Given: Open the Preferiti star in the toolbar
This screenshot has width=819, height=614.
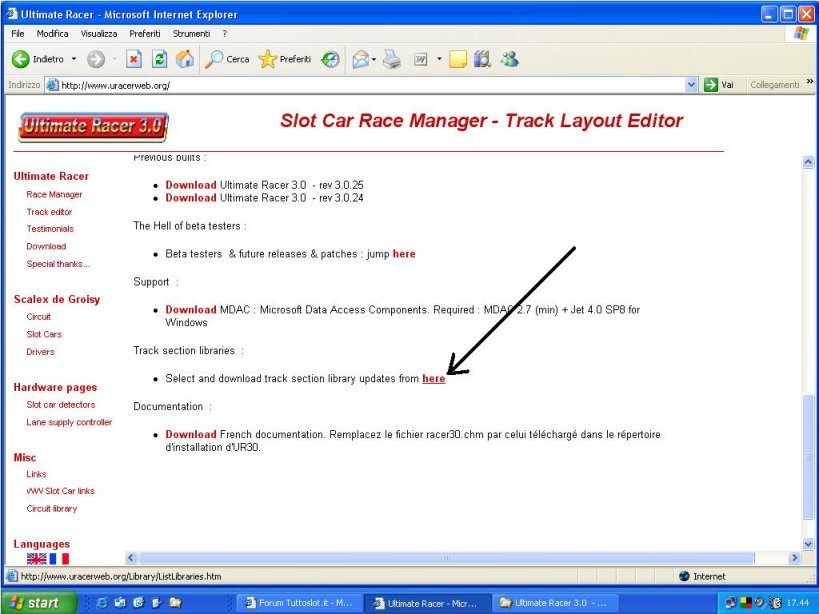Looking at the screenshot, I should [285, 59].
